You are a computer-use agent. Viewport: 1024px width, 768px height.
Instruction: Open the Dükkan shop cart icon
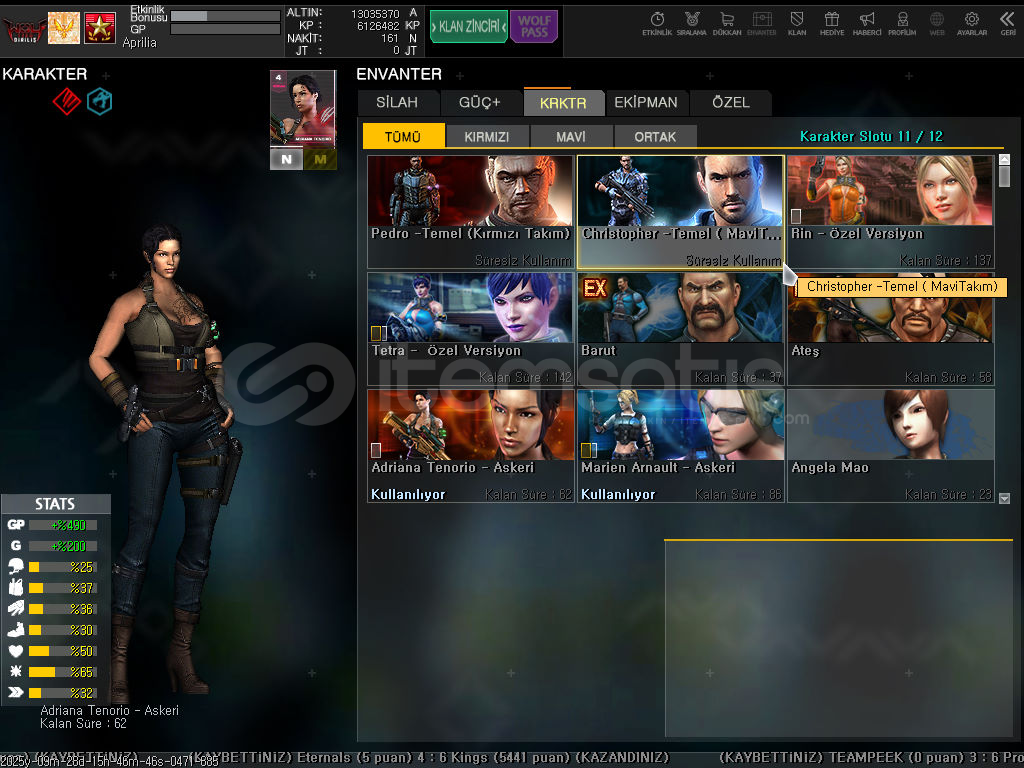(x=727, y=24)
